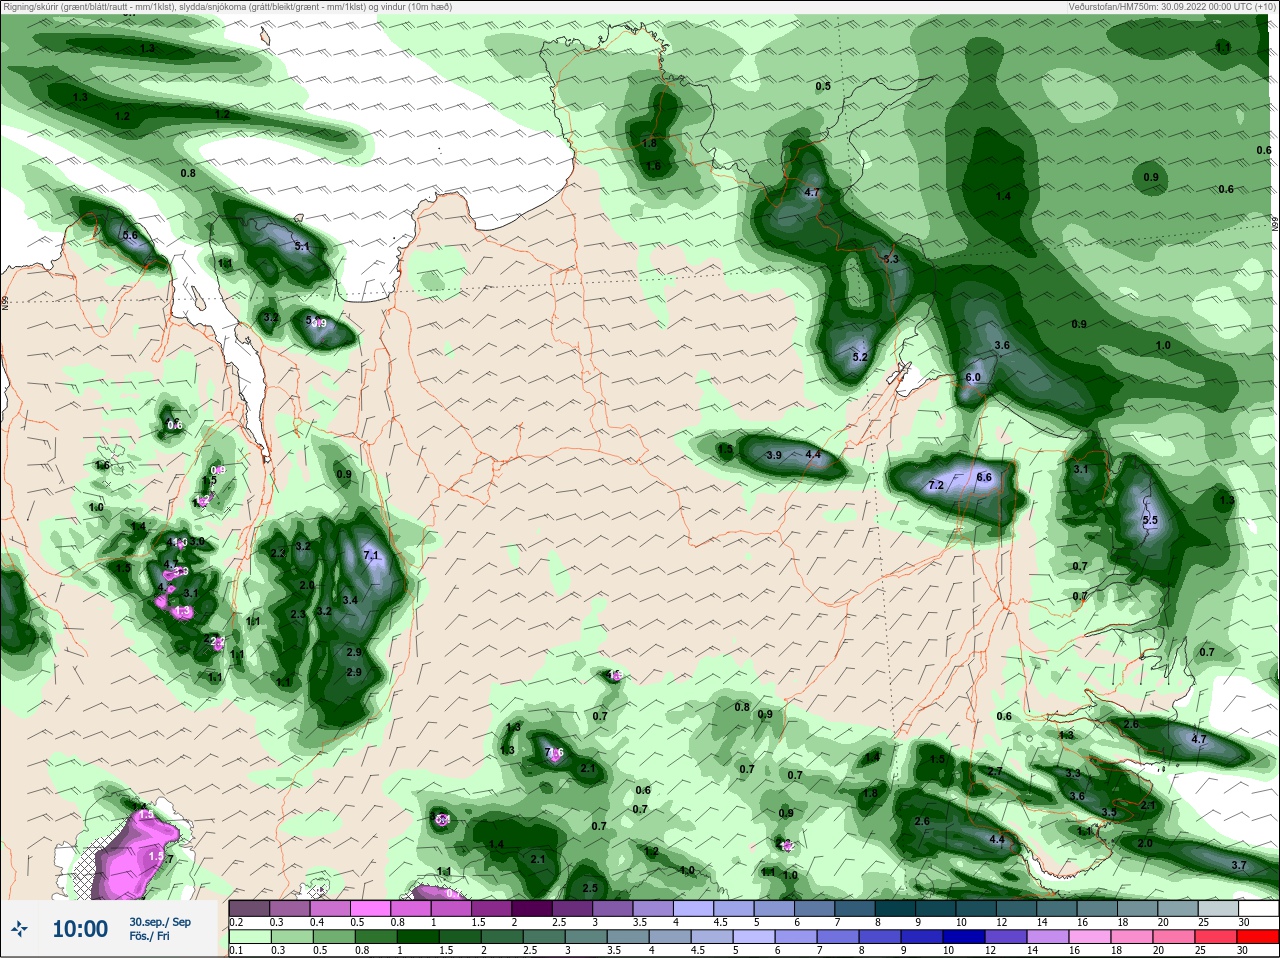Screen dimensions: 1280x958
Task: Click the 'Fös./ Fri' weekday label
Action: coord(150,937)
